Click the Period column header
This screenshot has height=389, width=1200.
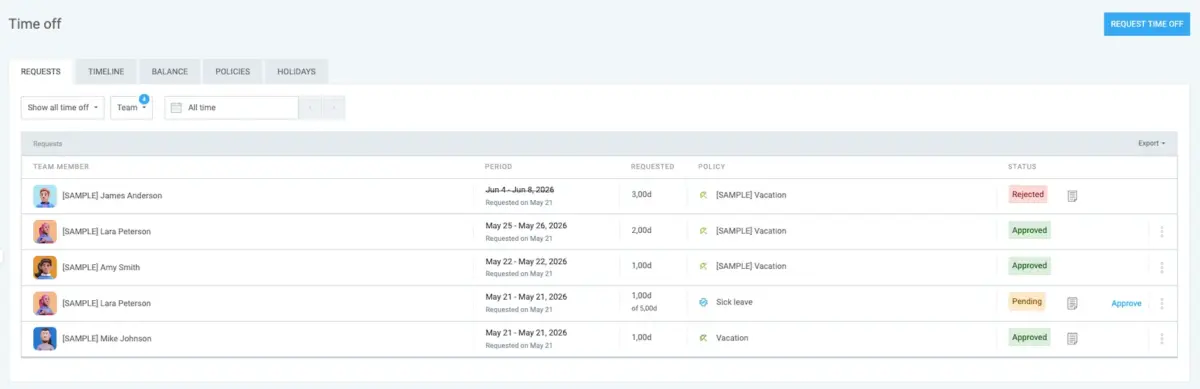[x=498, y=167]
